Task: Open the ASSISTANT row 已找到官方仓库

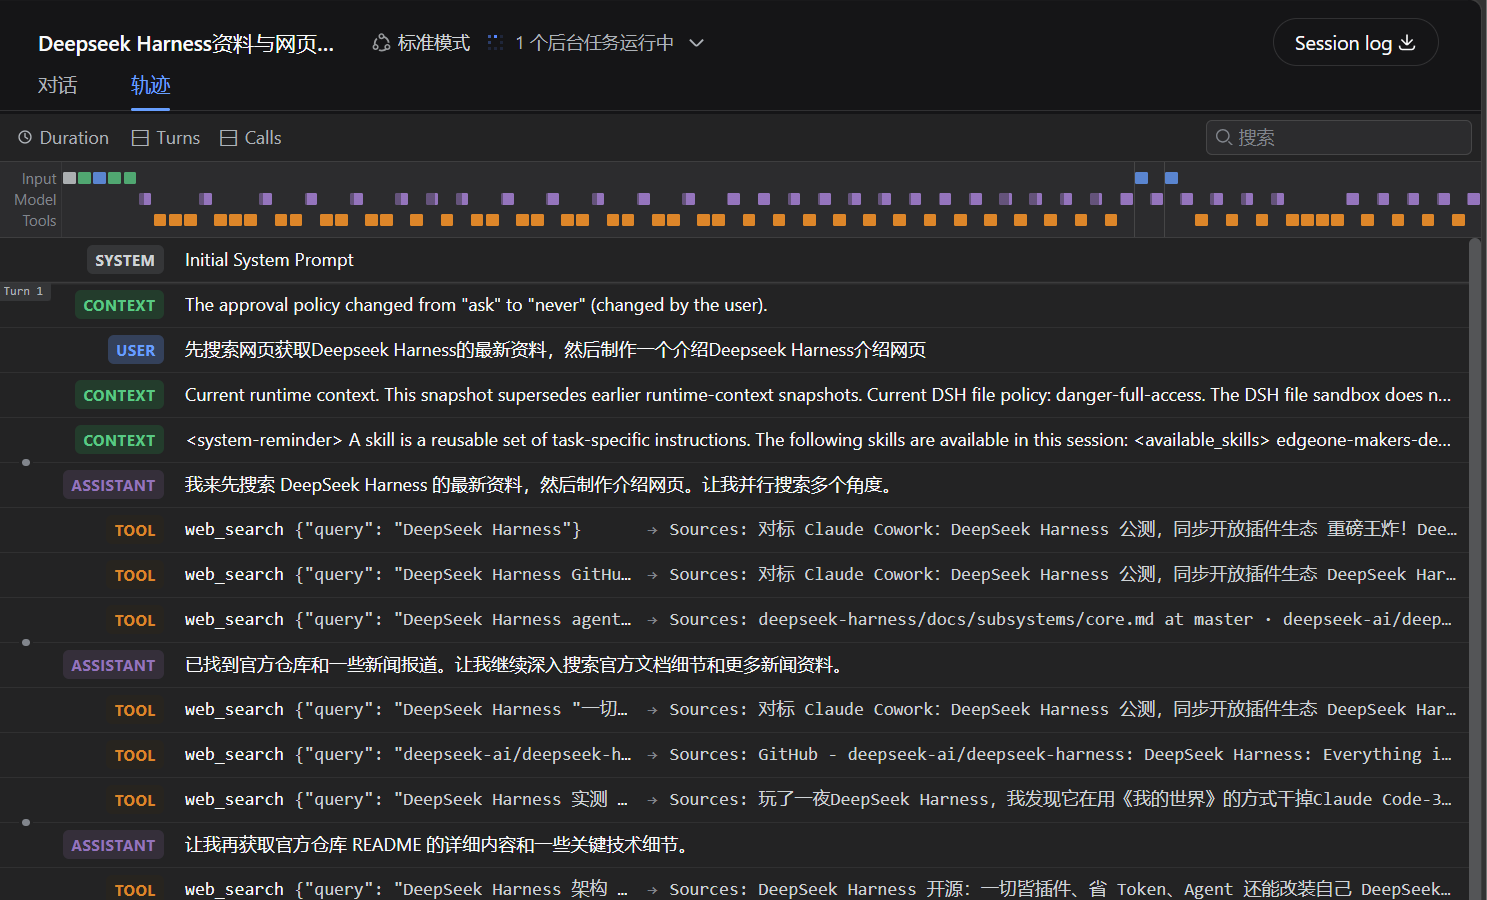Action: 734,665
